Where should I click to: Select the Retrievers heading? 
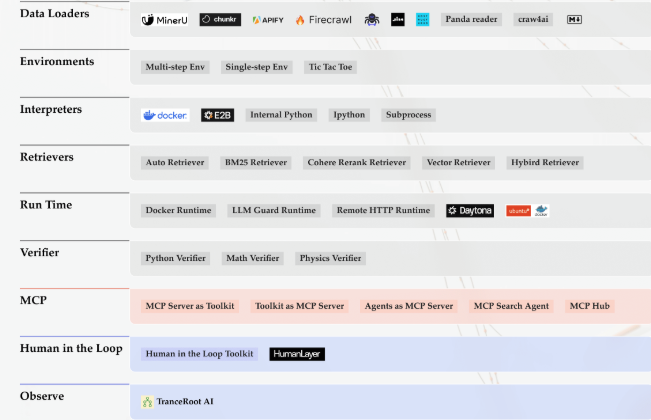pyautogui.click(x=46, y=157)
